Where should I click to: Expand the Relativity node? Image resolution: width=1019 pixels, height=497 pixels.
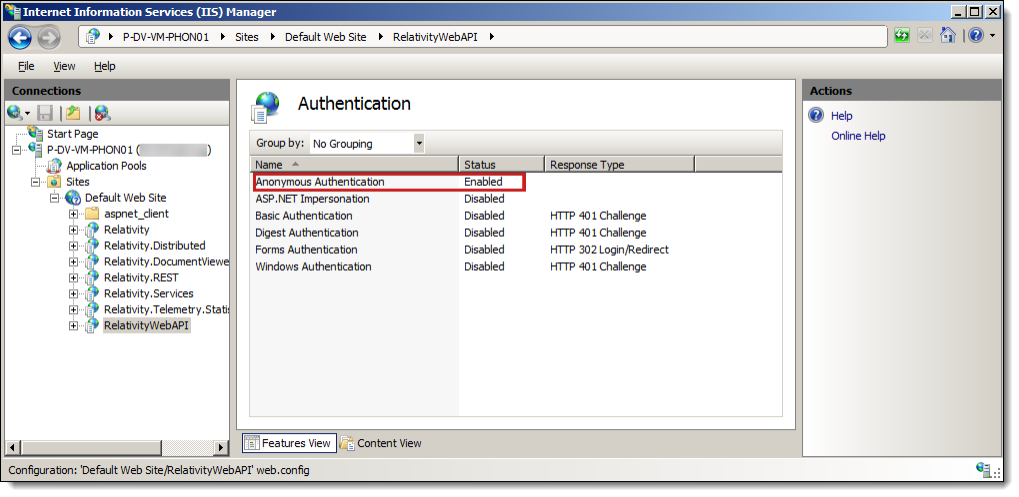(x=73, y=229)
